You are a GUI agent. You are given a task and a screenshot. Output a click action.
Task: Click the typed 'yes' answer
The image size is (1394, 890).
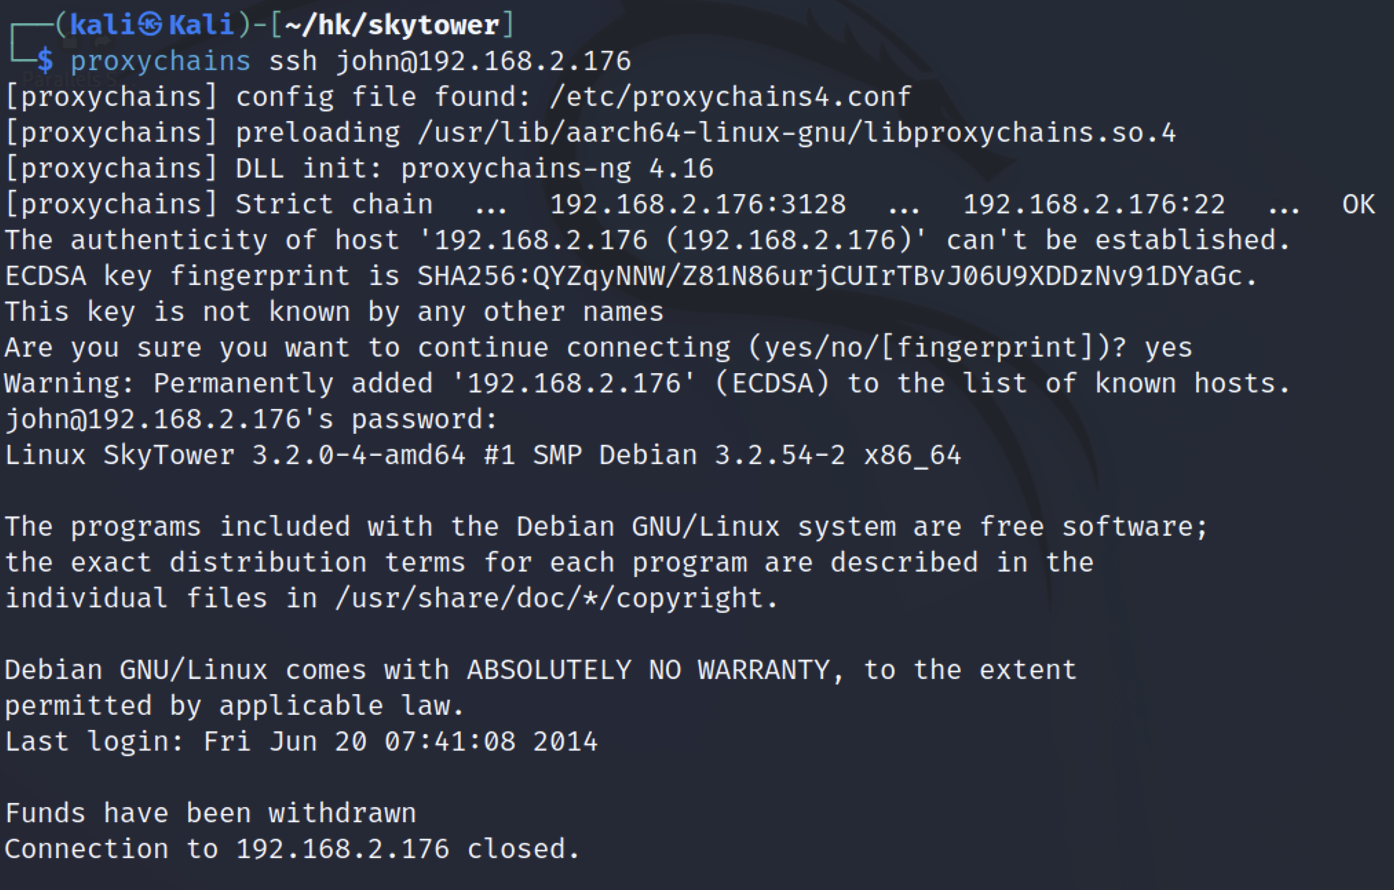click(1168, 348)
